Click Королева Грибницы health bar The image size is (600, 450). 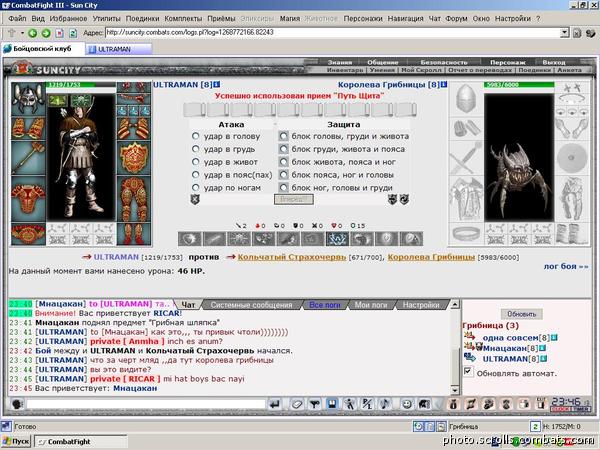coord(519,85)
